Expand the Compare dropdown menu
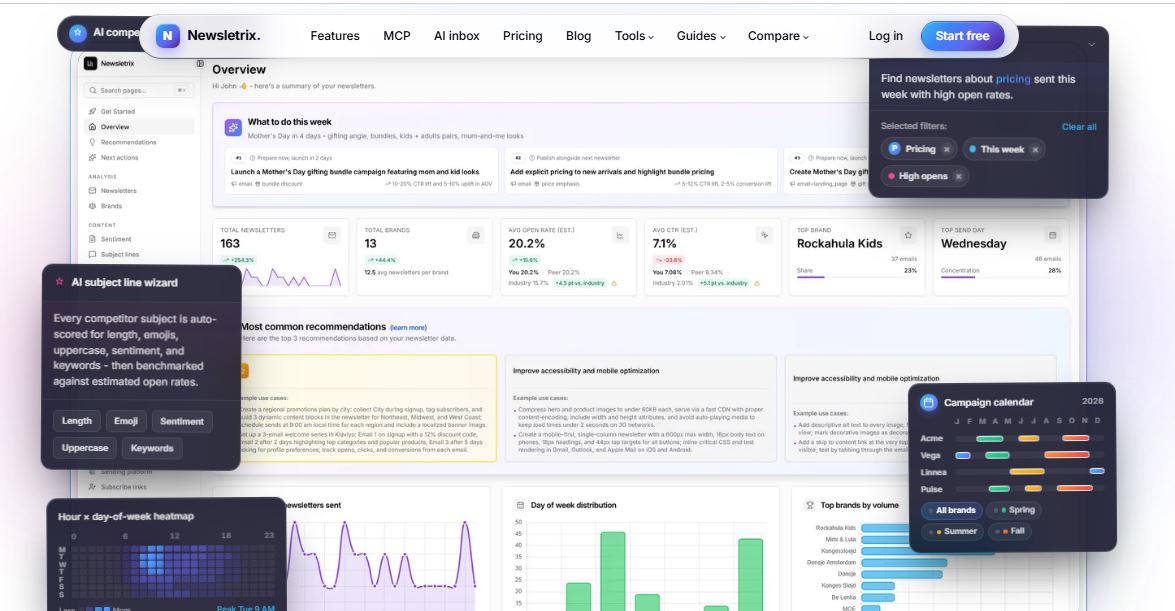This screenshot has height=611, width=1175. point(778,36)
